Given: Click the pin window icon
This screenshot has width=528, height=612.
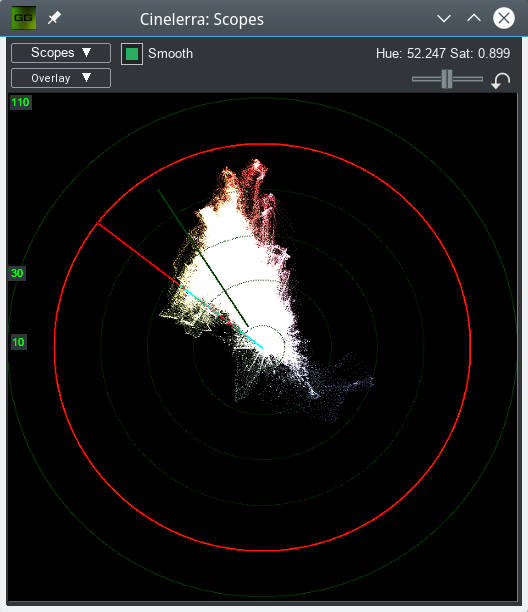Looking at the screenshot, I should pyautogui.click(x=54, y=18).
